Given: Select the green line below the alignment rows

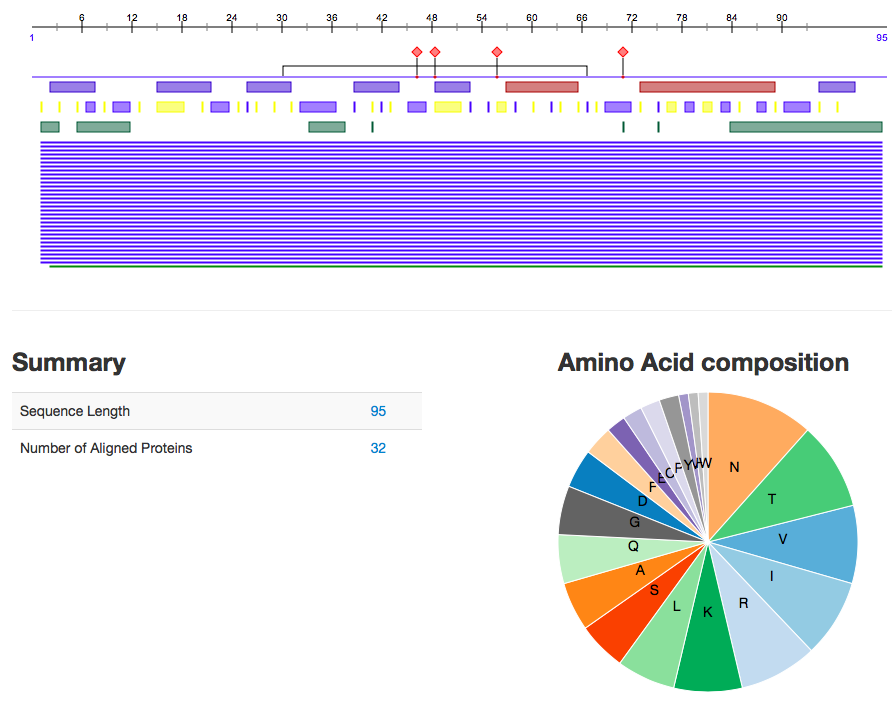Looking at the screenshot, I should [465, 267].
